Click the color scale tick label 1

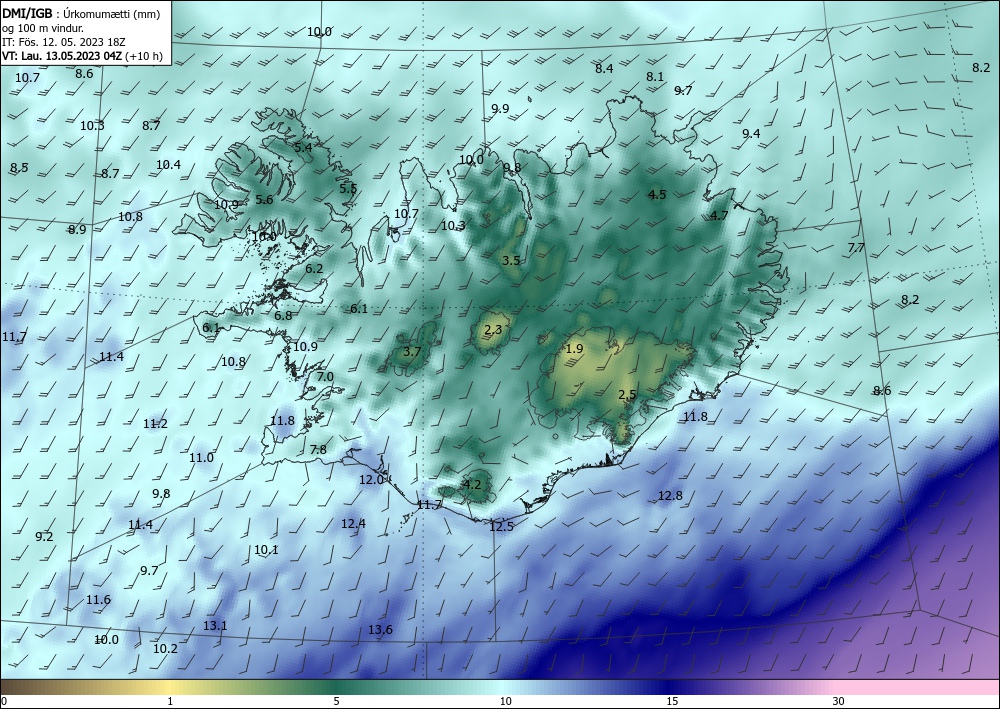click(x=170, y=701)
